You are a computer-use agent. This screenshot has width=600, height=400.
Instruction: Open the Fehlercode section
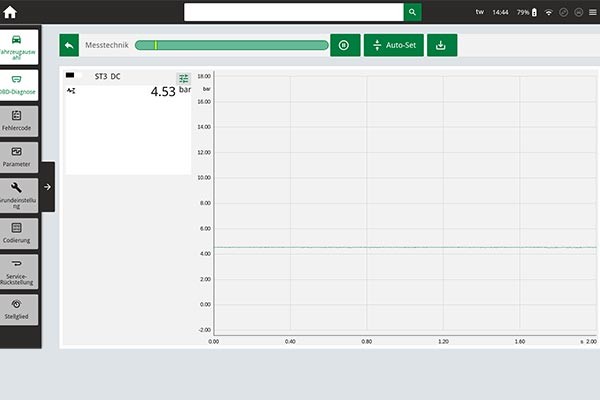[18, 121]
